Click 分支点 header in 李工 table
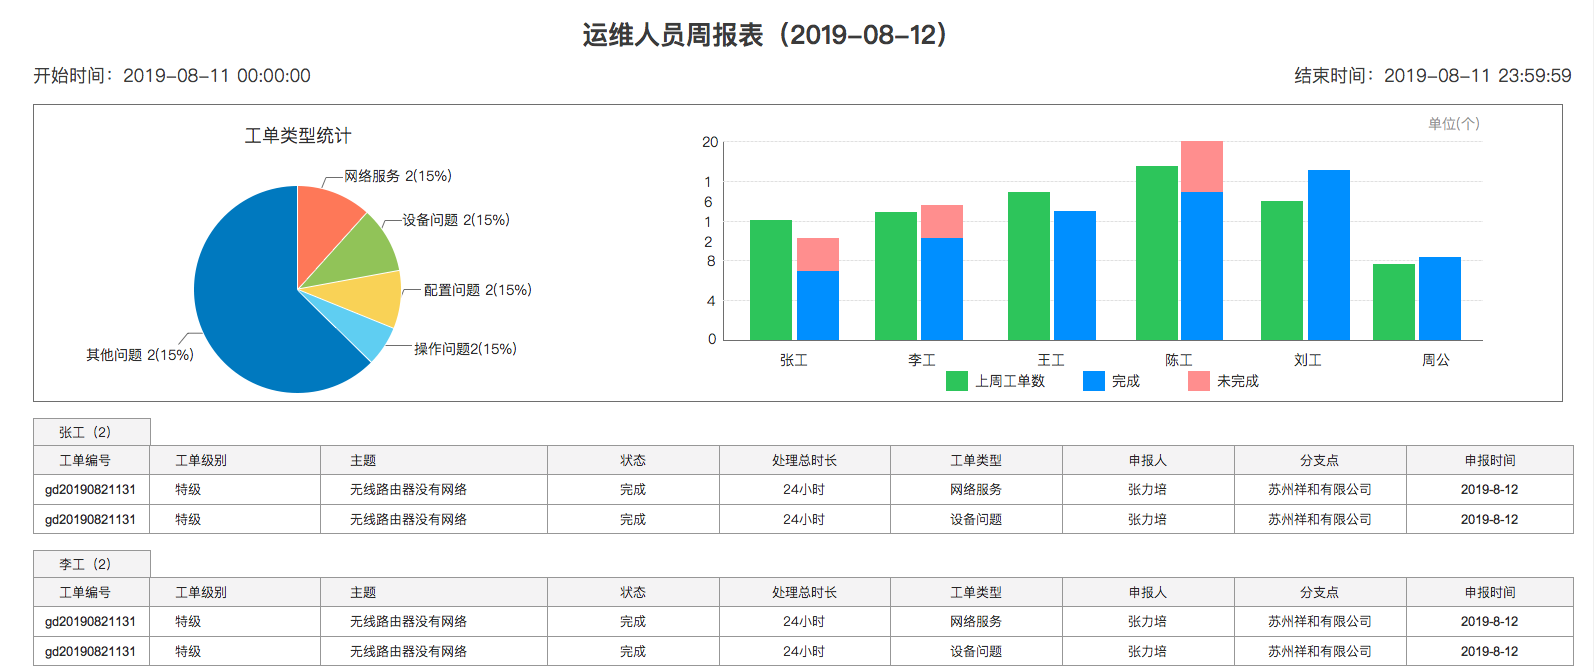Viewport: 1594px width, 672px height. [1319, 593]
